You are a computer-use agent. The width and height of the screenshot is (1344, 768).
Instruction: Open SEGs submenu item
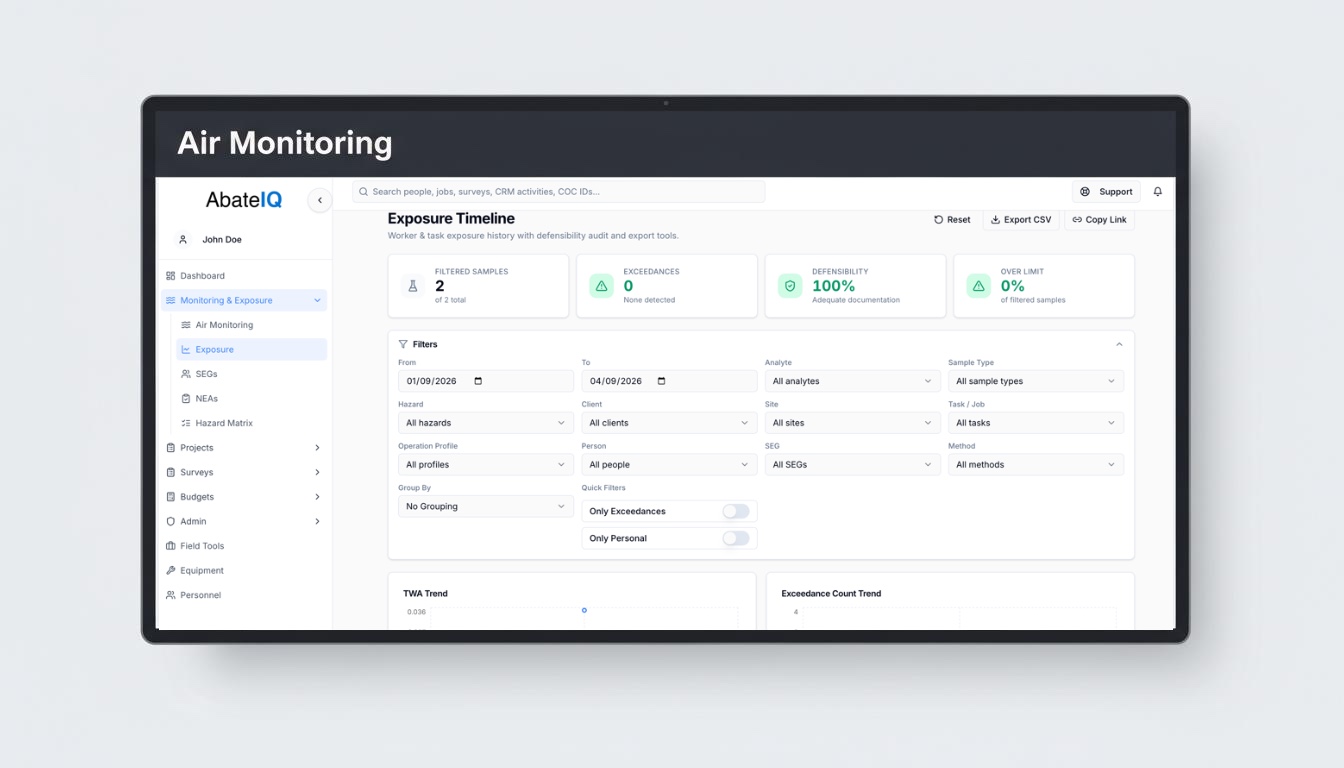tap(251, 374)
